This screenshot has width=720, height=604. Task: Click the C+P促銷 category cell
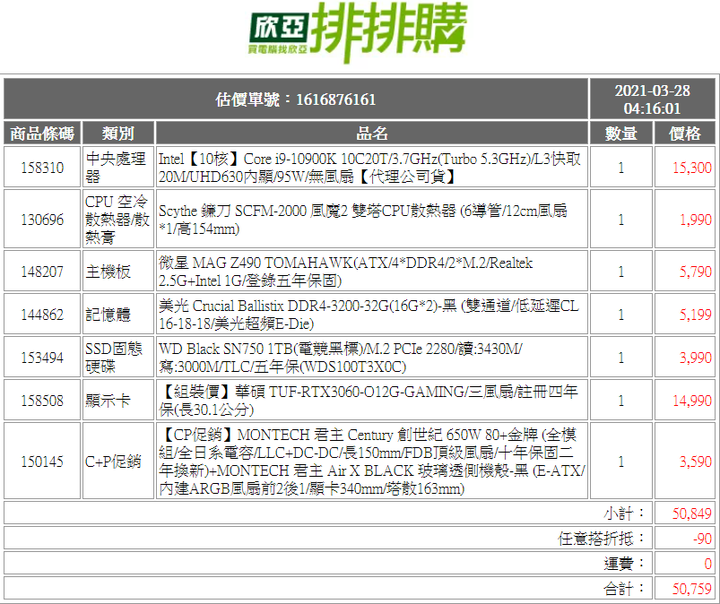pos(118,461)
